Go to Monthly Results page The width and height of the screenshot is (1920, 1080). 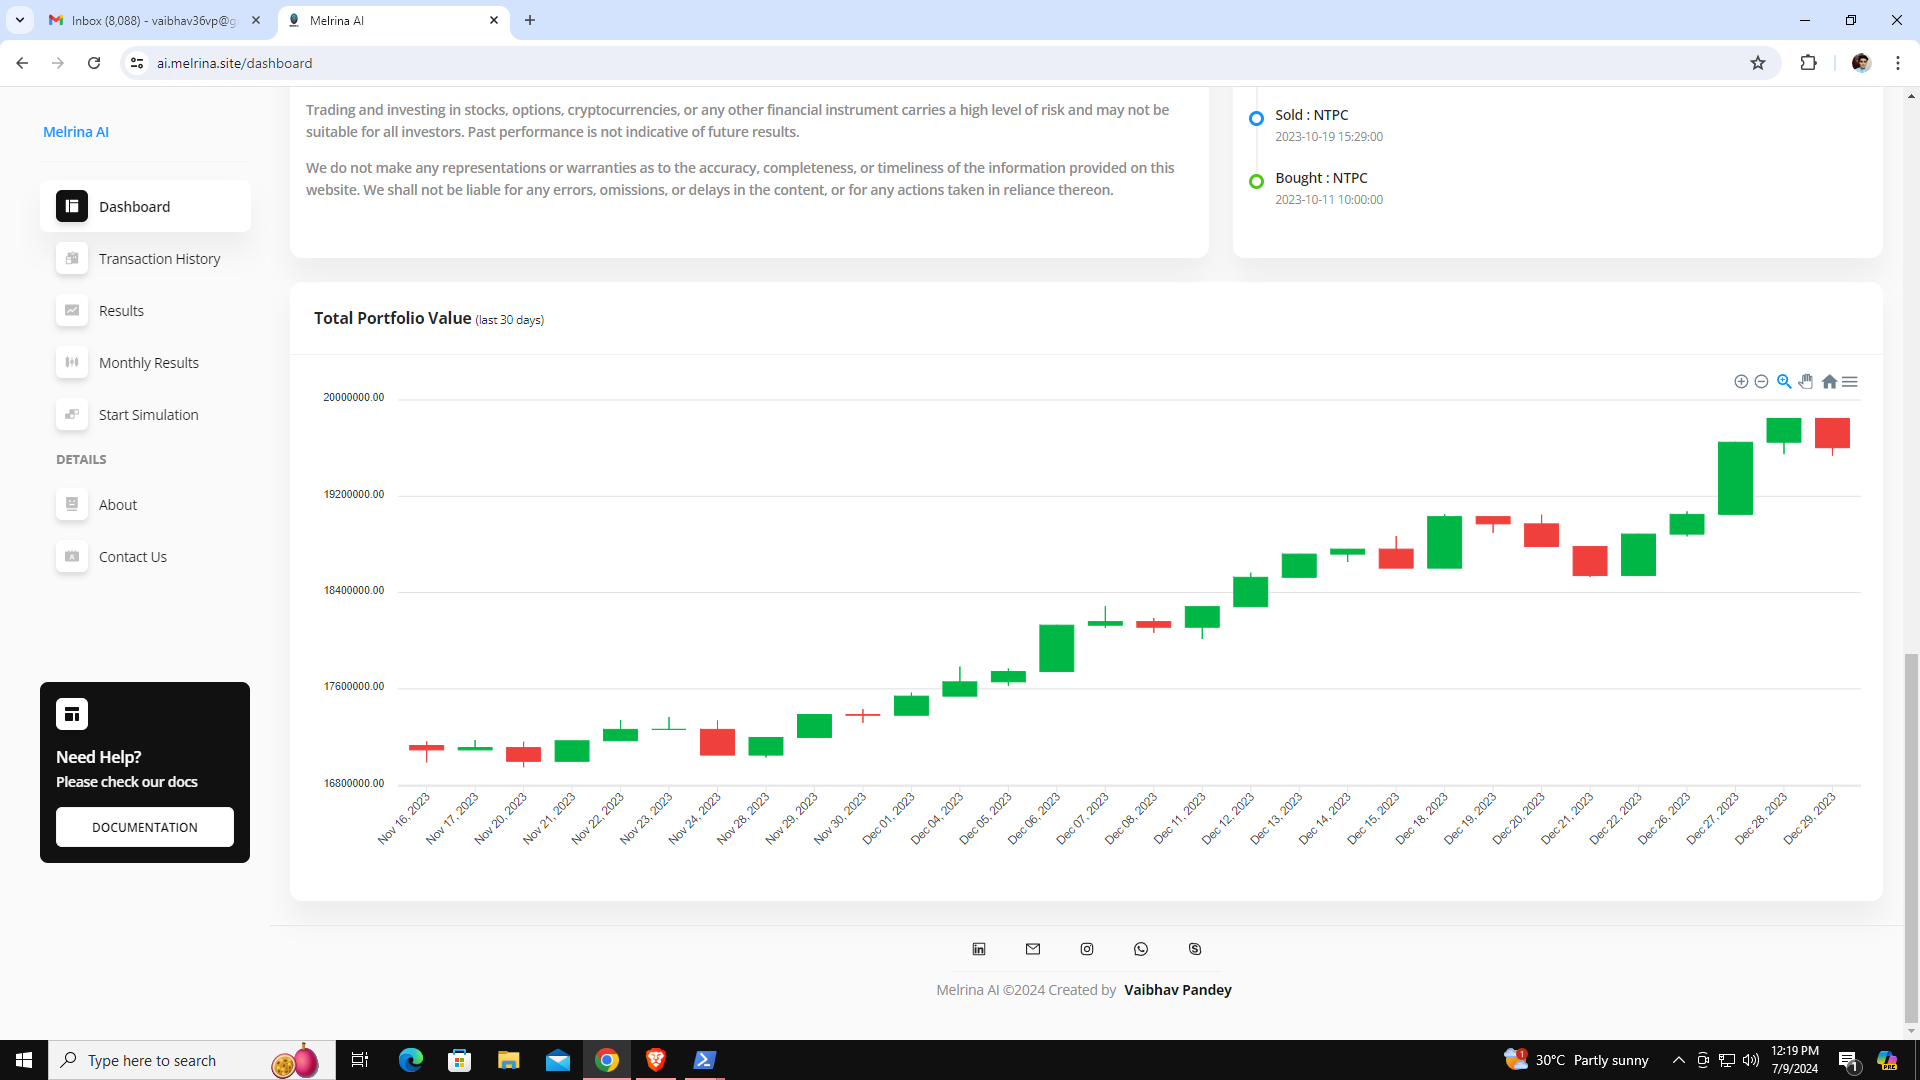[148, 363]
